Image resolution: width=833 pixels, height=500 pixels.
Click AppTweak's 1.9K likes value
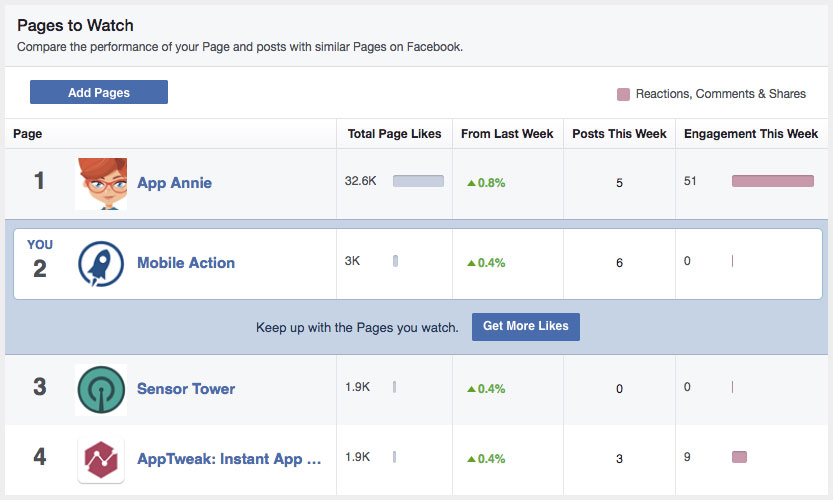(357, 457)
